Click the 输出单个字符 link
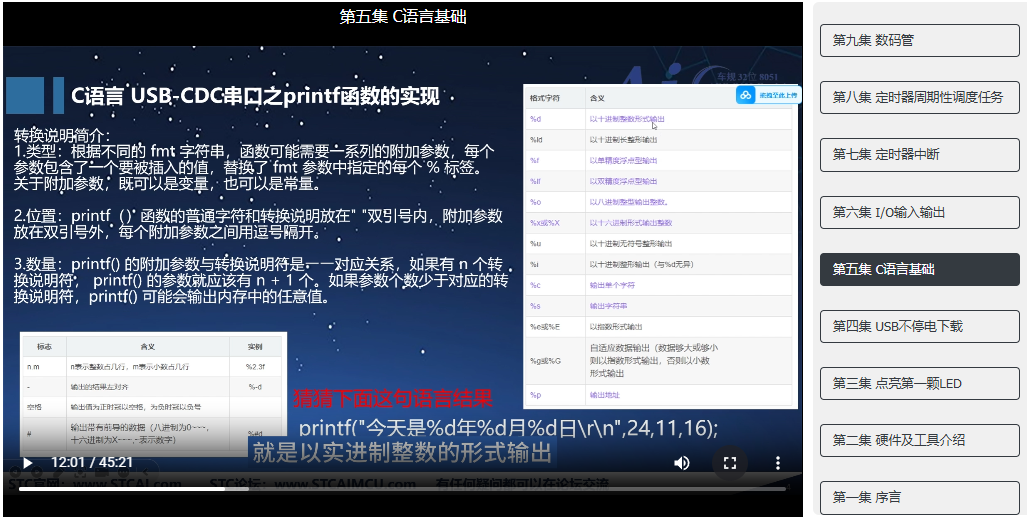 tap(612, 286)
